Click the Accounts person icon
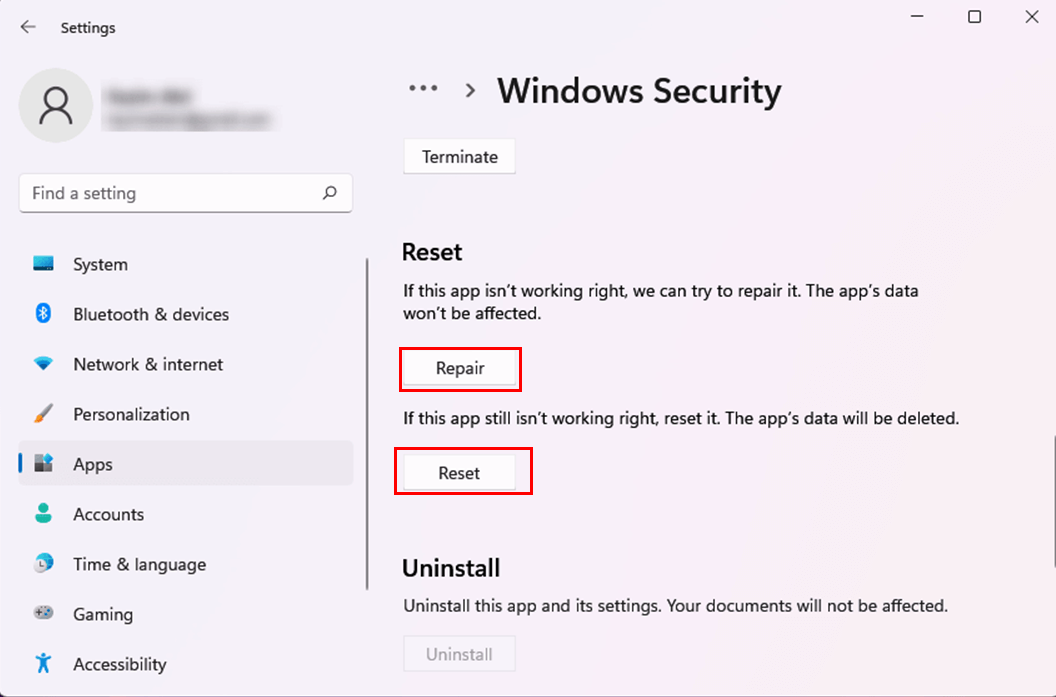Screen dimensions: 1056x697 43,514
